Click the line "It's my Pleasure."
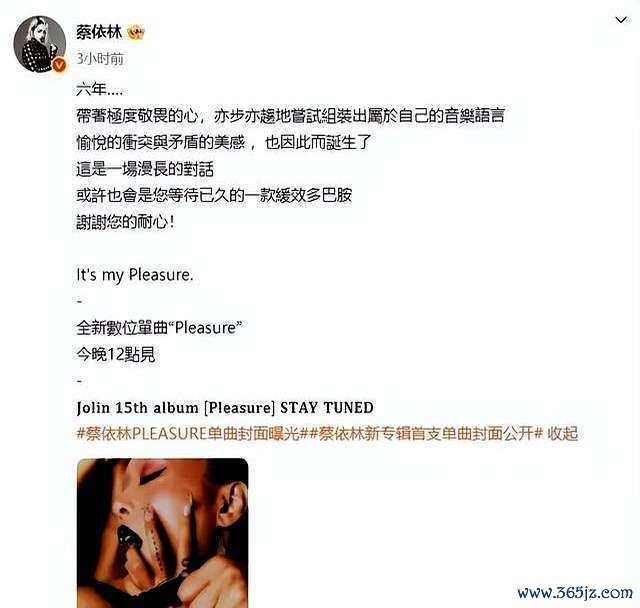 point(135,275)
